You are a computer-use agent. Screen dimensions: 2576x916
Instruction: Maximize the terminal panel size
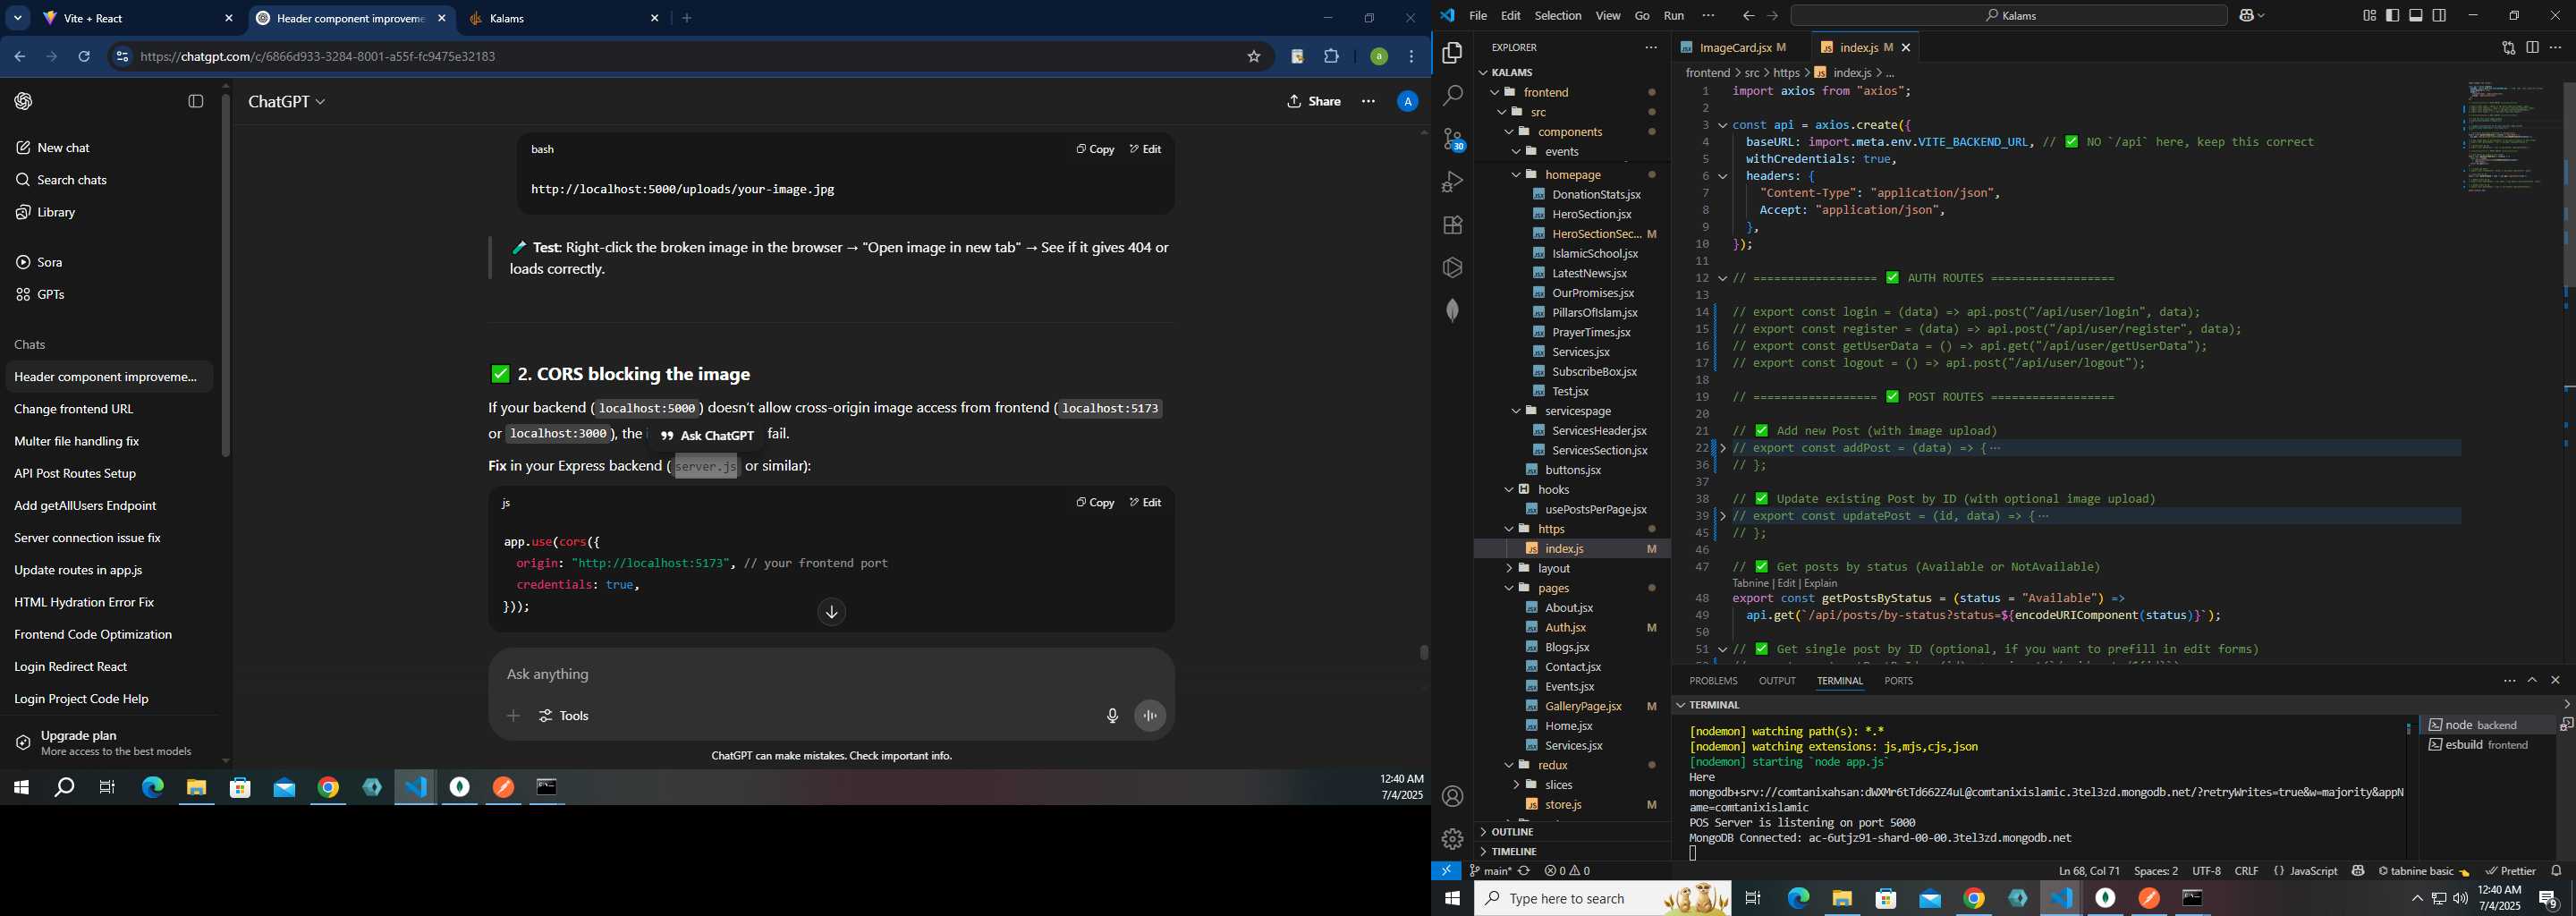pyautogui.click(x=2532, y=680)
